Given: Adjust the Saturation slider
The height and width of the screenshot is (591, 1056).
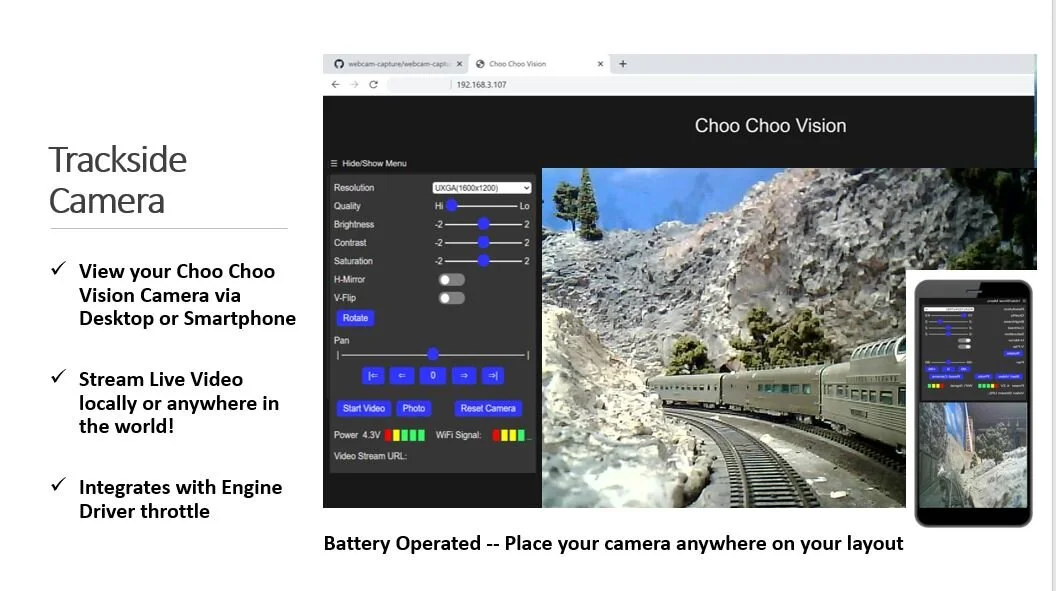Looking at the screenshot, I should [483, 260].
